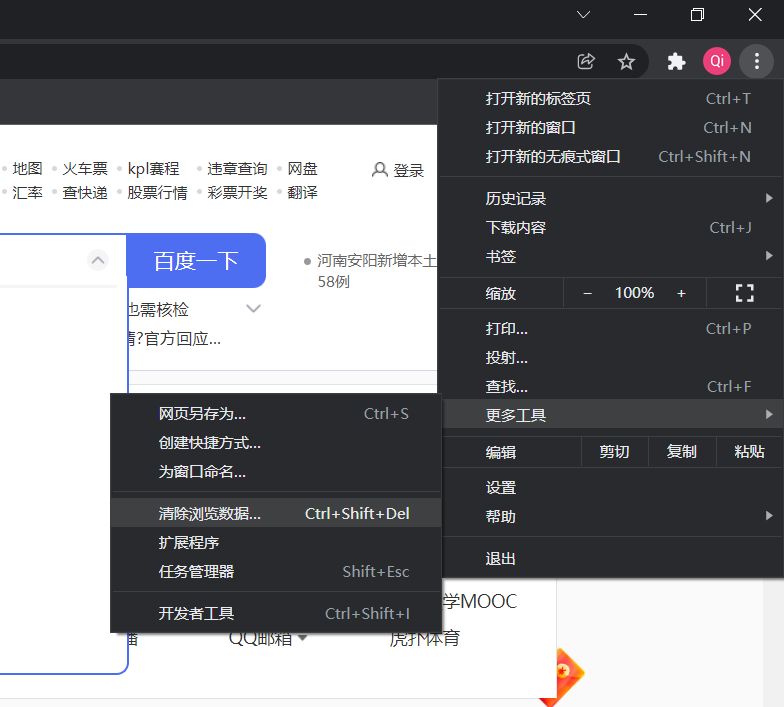Select 为窗口命名... in submenu
This screenshot has height=707, width=784.
click(276, 472)
